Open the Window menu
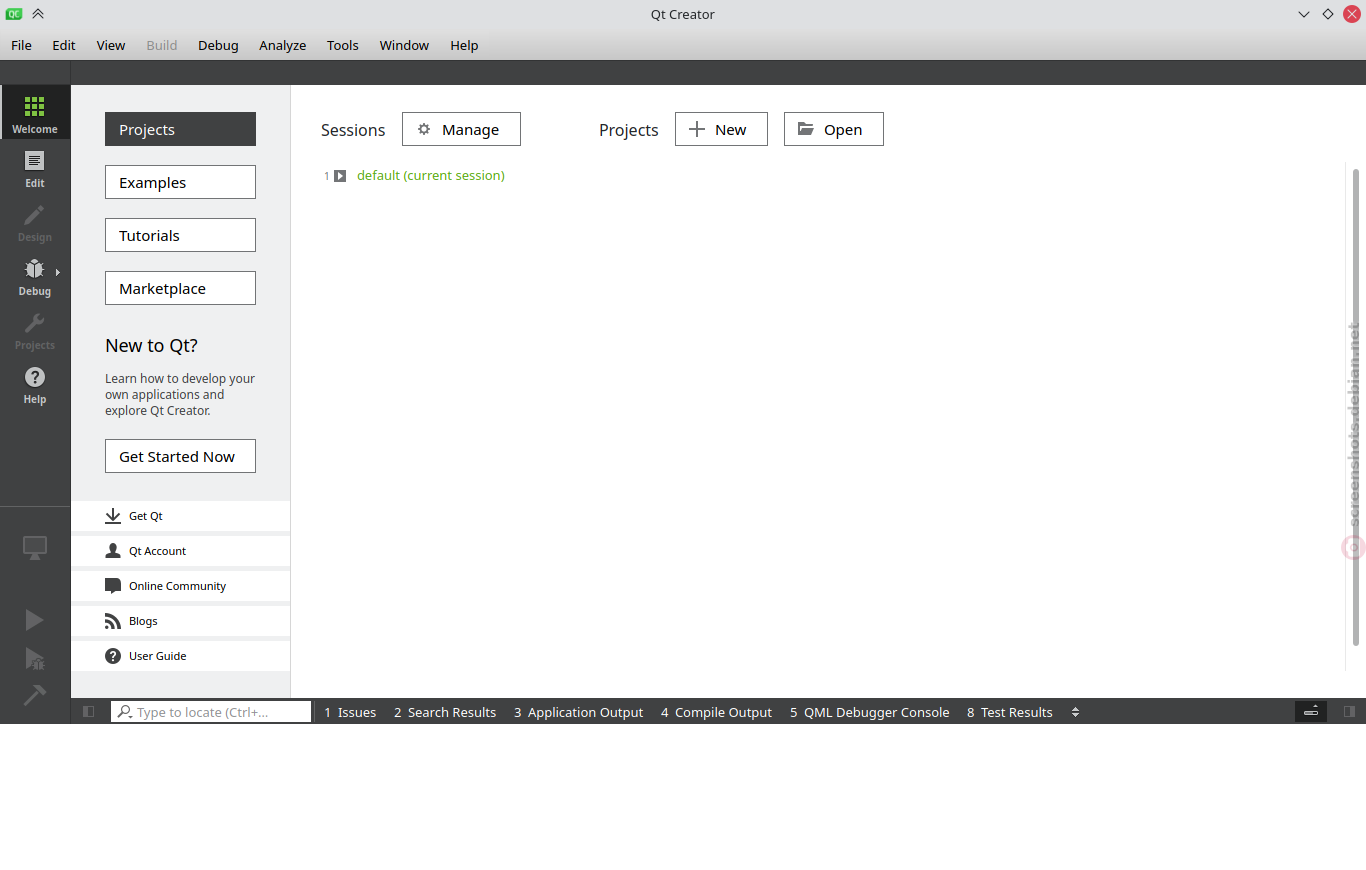 [404, 45]
